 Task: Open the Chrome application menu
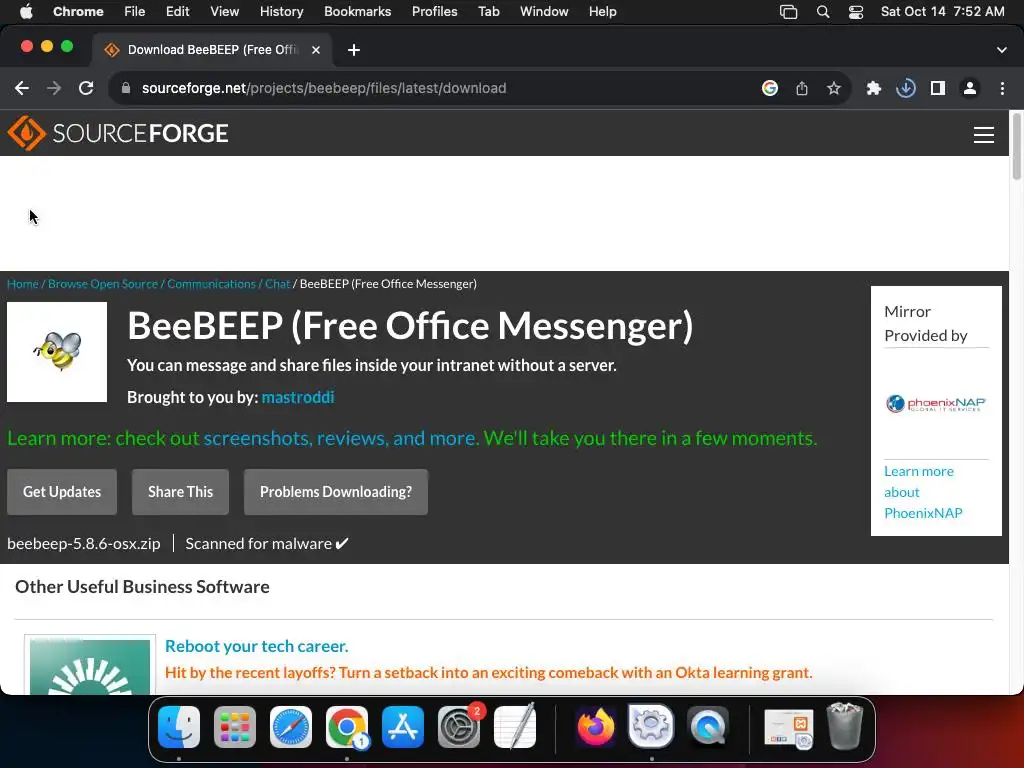(x=78, y=12)
